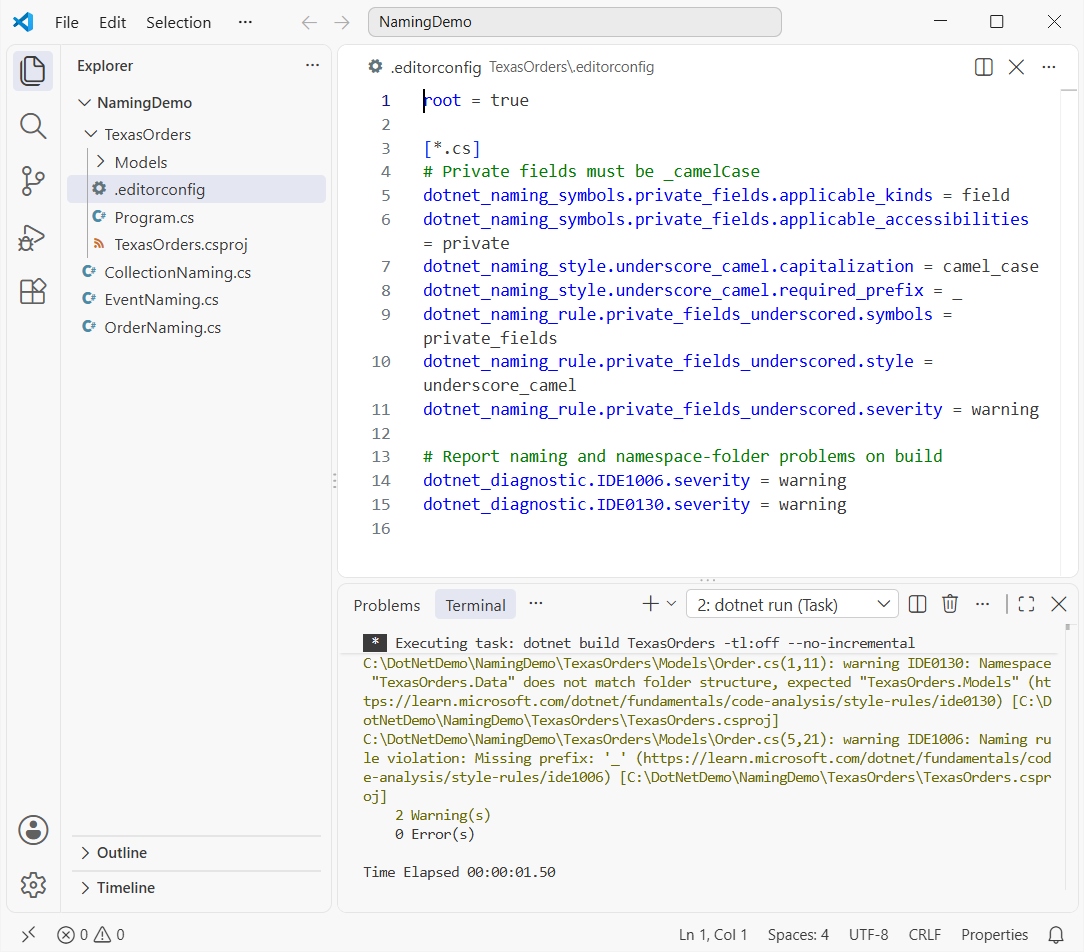1084x952 pixels.
Task: Split the terminal pane
Action: pyautogui.click(x=917, y=604)
